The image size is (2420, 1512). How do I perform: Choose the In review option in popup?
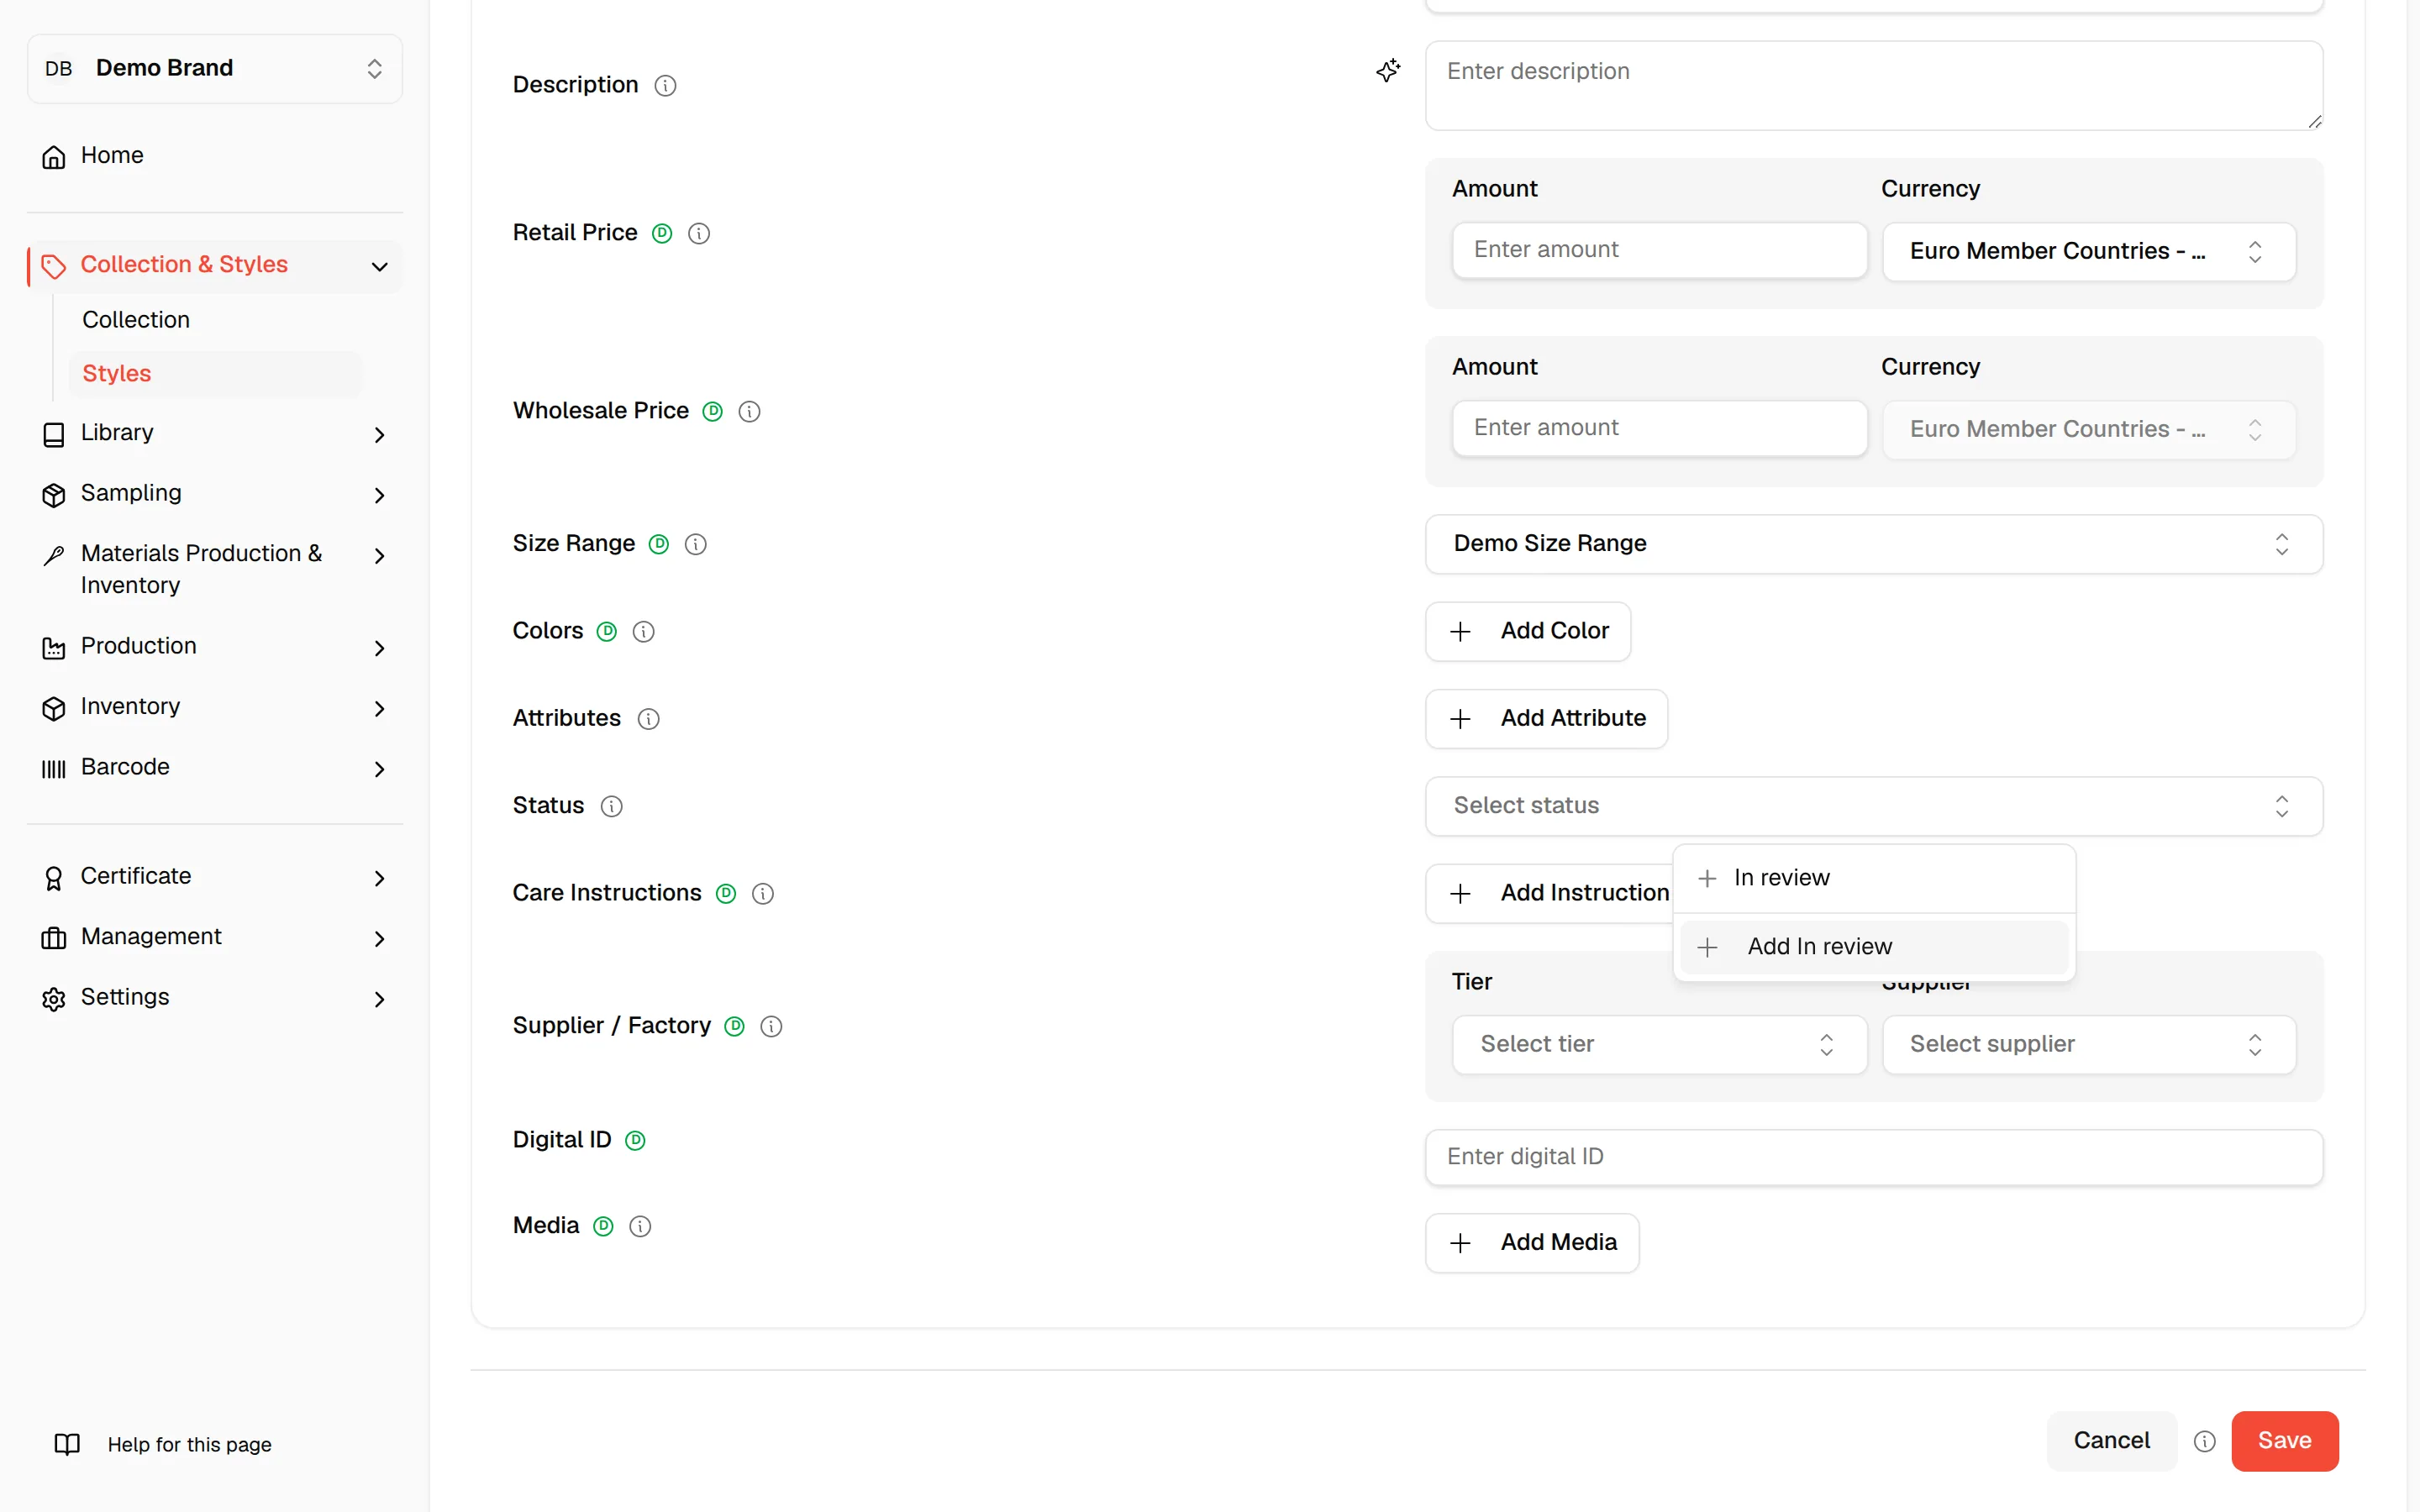tap(1873, 878)
